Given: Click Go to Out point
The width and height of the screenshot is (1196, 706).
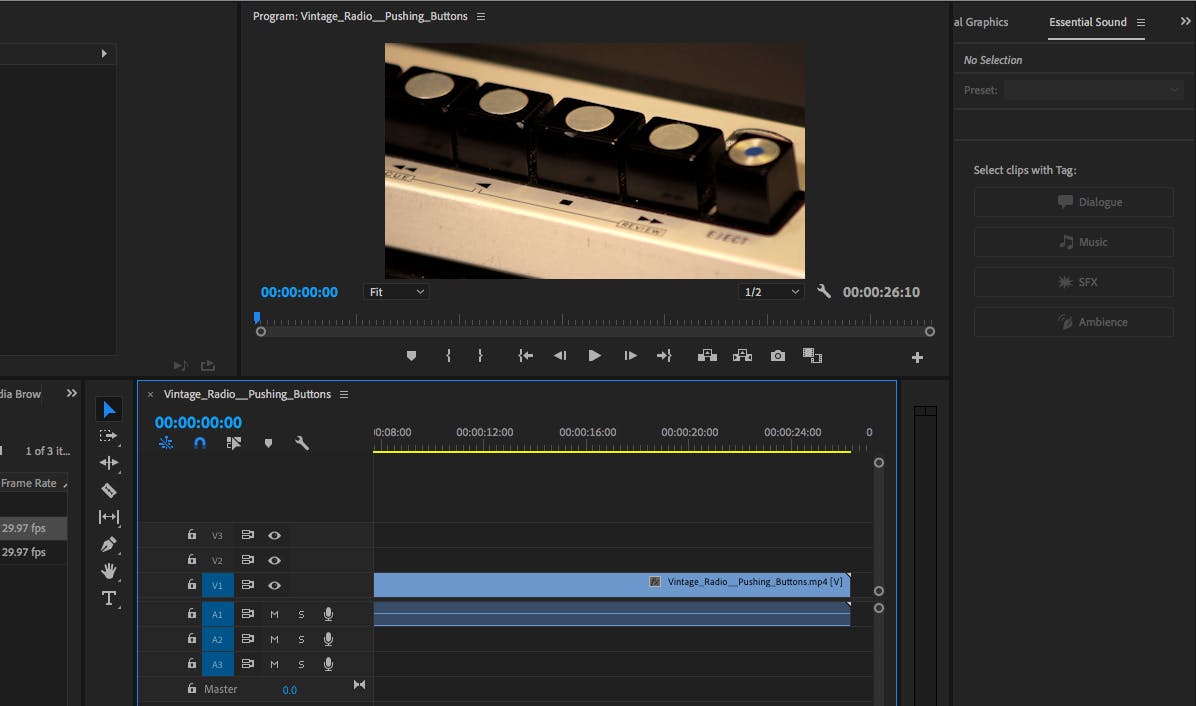Looking at the screenshot, I should [664, 356].
